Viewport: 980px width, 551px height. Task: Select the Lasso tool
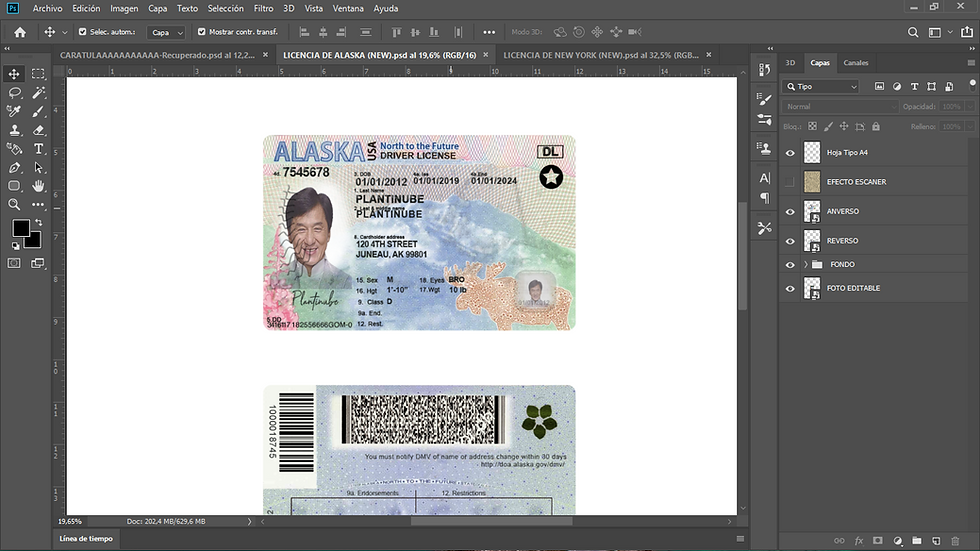[x=15, y=92]
